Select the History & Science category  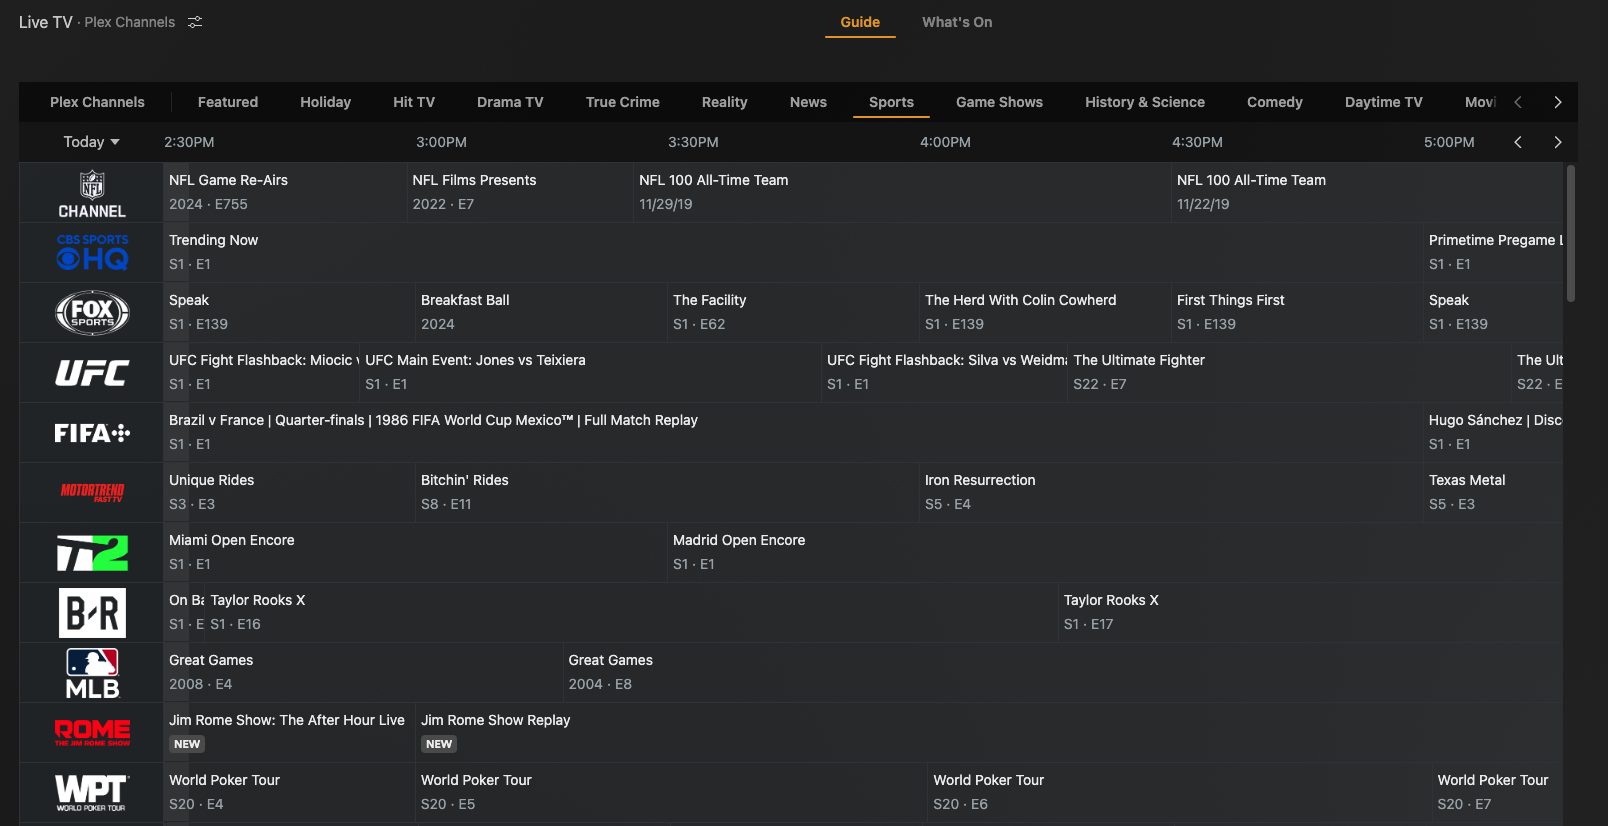[1145, 102]
